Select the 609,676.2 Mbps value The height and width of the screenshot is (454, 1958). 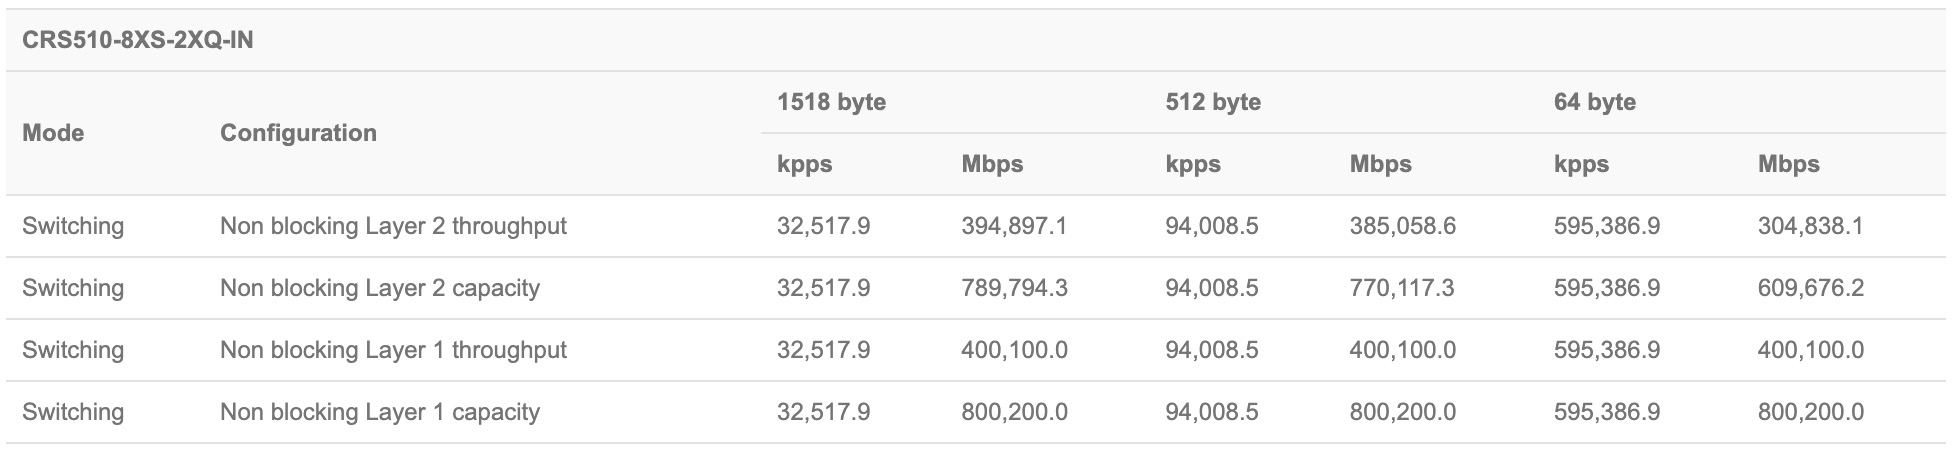coord(1810,288)
